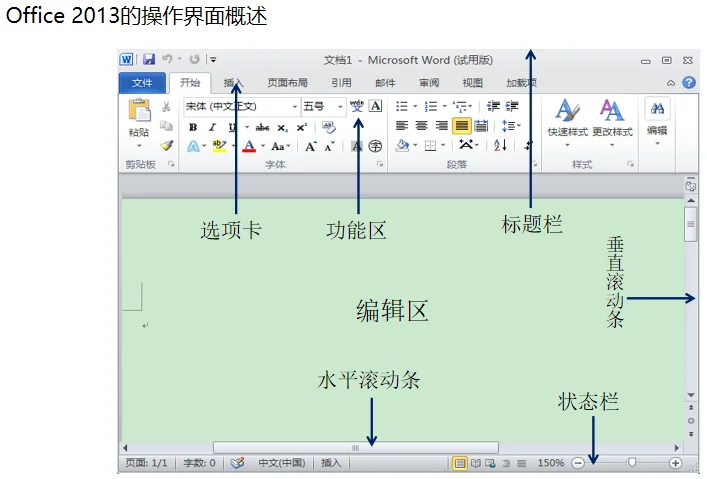Toggle Underline formatting
The width and height of the screenshot is (707, 479).
click(232, 127)
